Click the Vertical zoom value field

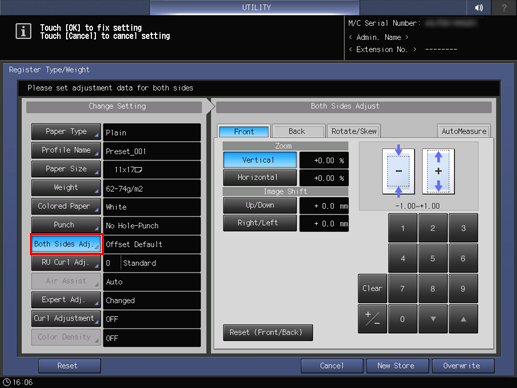click(x=324, y=160)
